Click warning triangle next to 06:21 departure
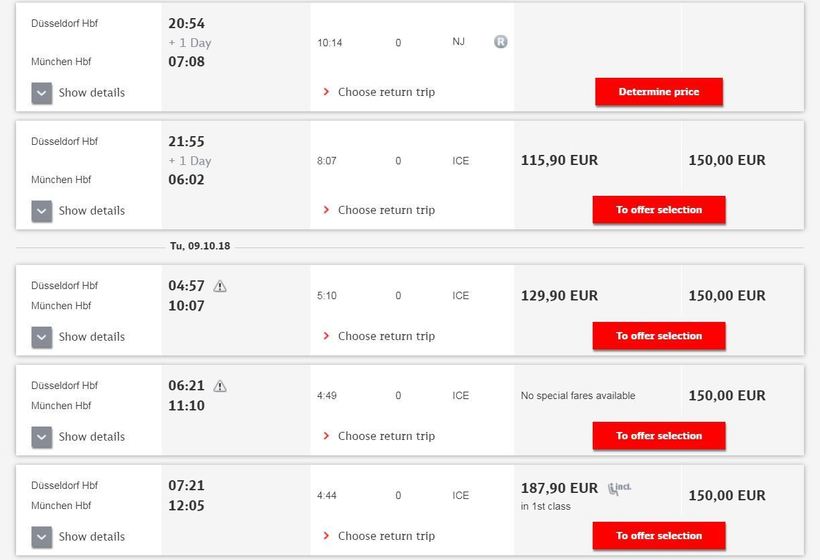820x560 pixels. (220, 386)
